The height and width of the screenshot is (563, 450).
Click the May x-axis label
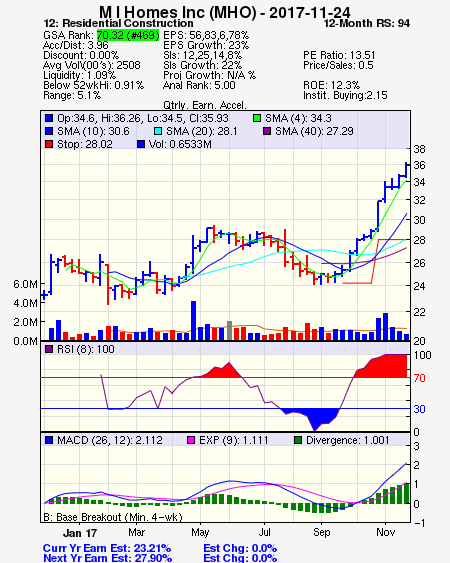coord(200,532)
